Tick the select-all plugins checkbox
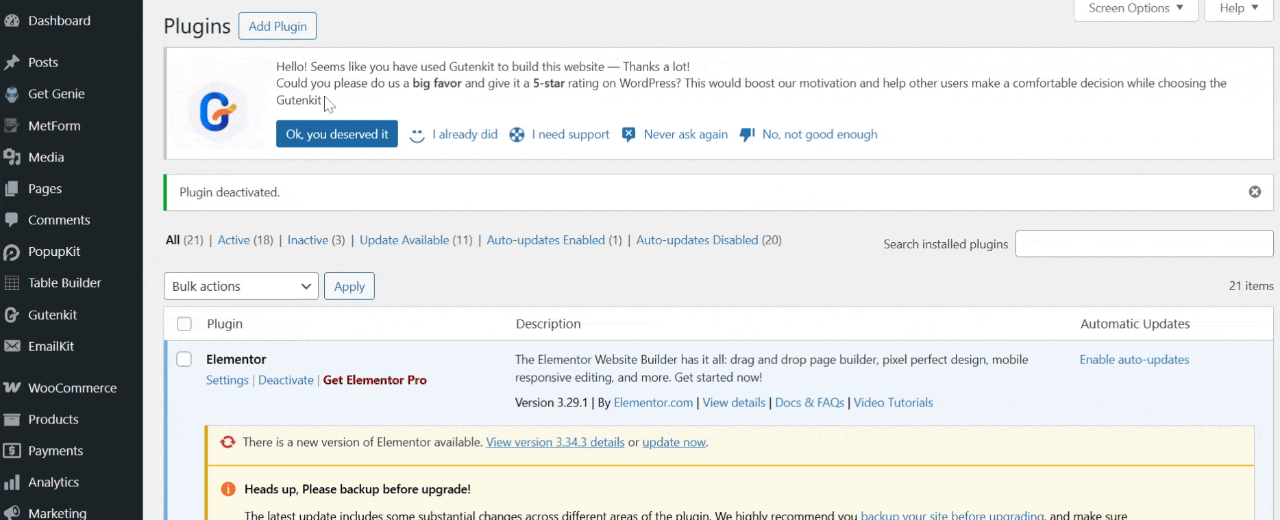The height and width of the screenshot is (520, 1280). (184, 324)
